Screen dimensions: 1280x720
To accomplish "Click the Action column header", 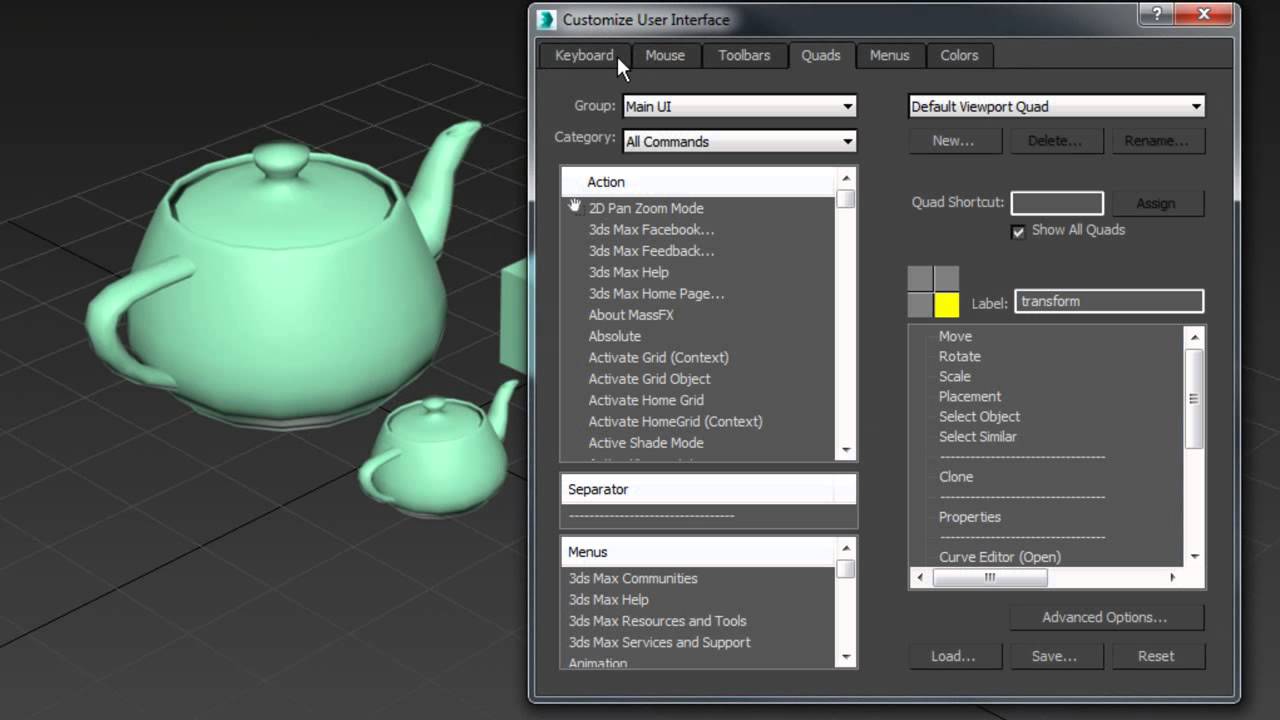I will pyautogui.click(x=699, y=181).
